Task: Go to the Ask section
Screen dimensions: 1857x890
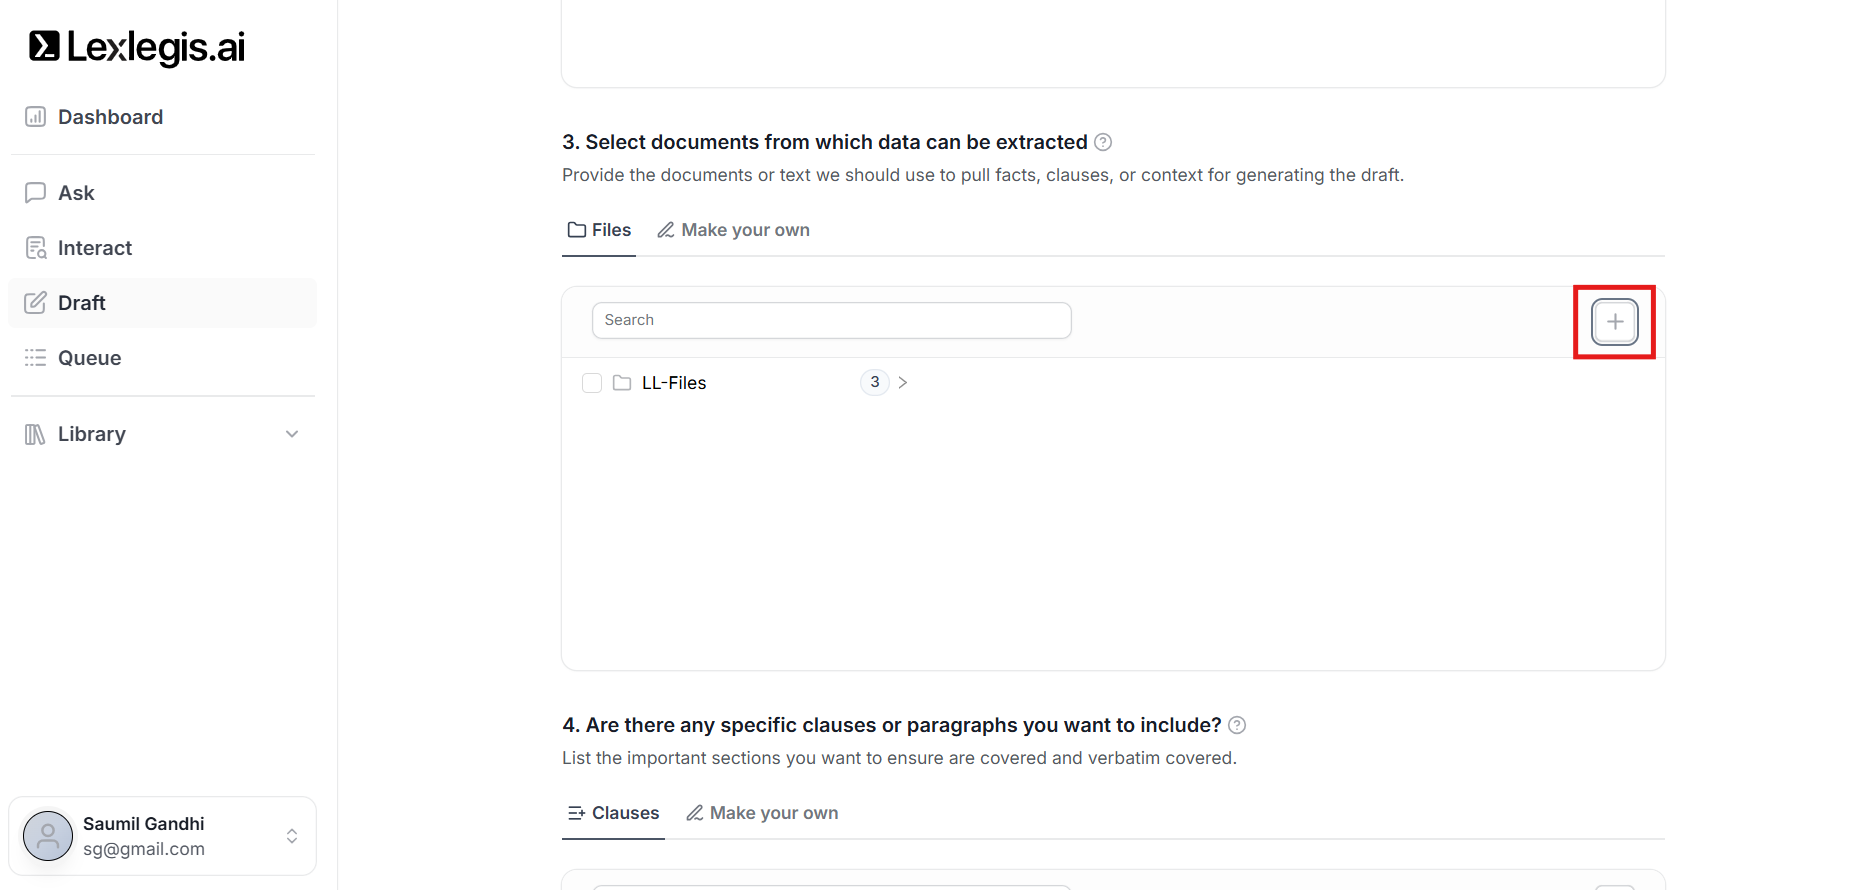Action: pyautogui.click(x=76, y=193)
